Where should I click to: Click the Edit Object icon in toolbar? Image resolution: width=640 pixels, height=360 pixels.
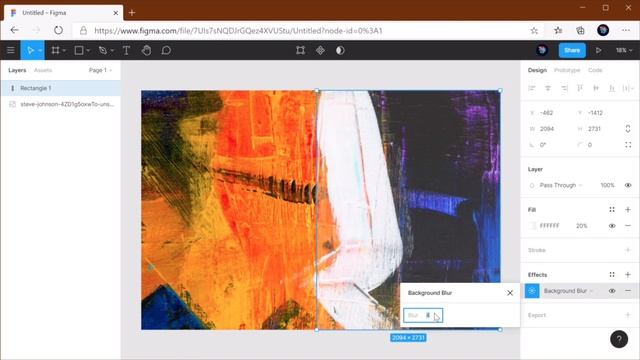pyautogui.click(x=300, y=50)
